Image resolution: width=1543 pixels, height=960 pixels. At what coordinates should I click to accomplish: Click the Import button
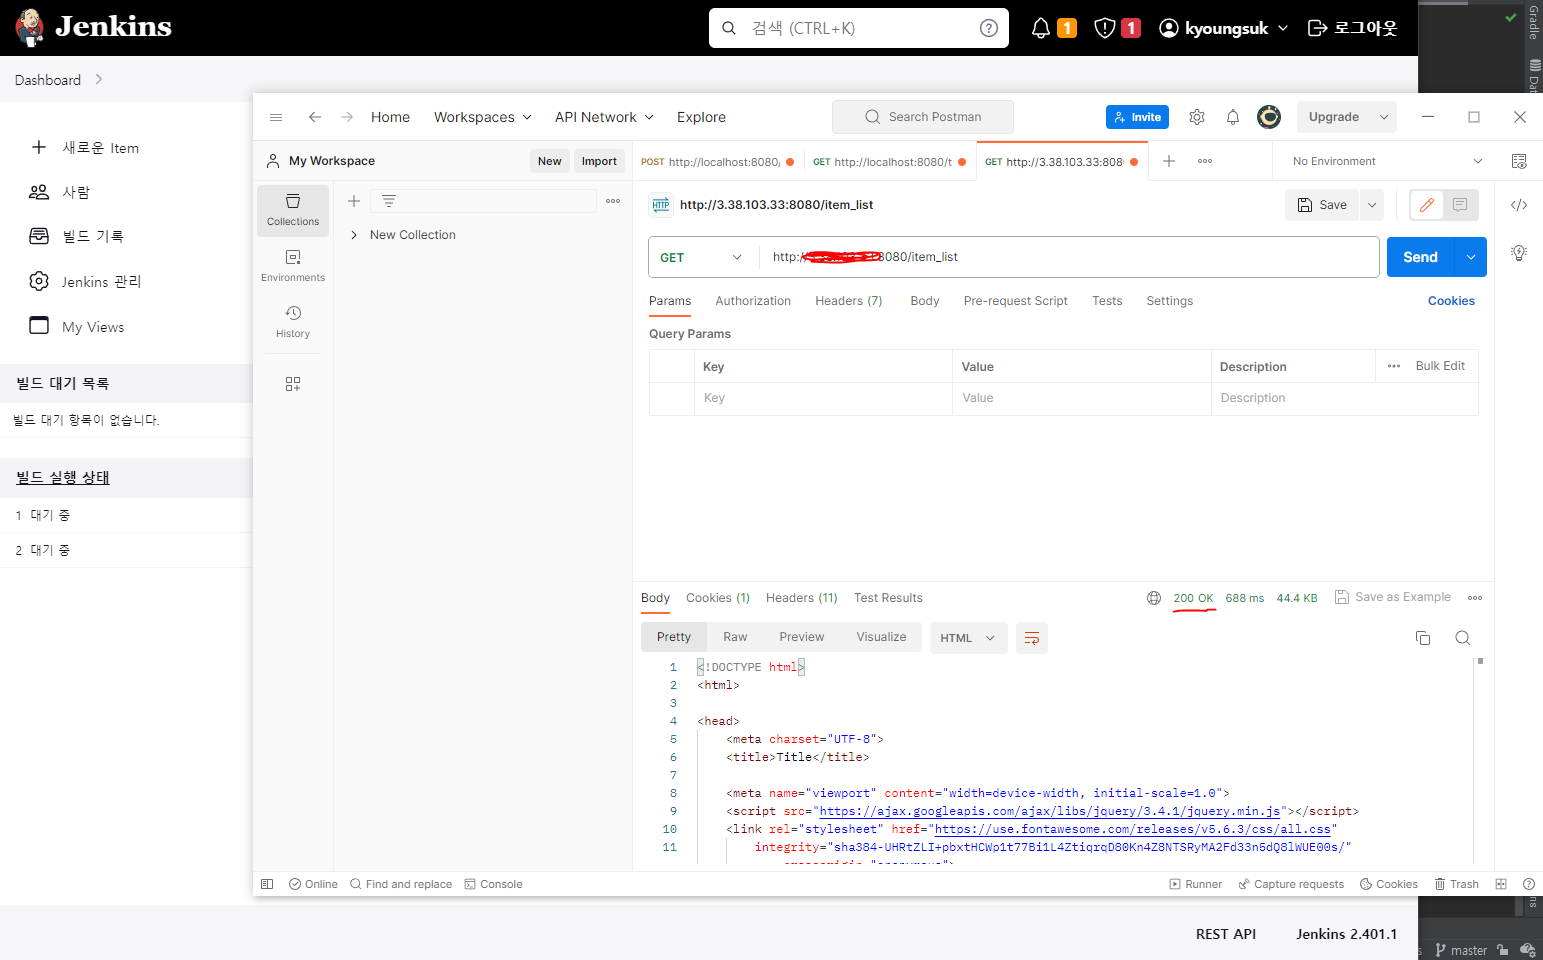coord(599,161)
